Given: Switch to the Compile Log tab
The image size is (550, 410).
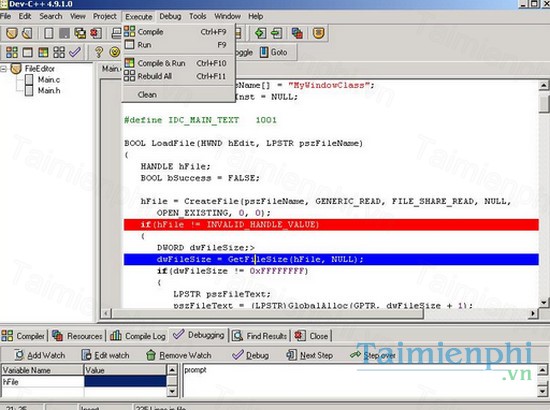Looking at the screenshot, I should tap(138, 336).
